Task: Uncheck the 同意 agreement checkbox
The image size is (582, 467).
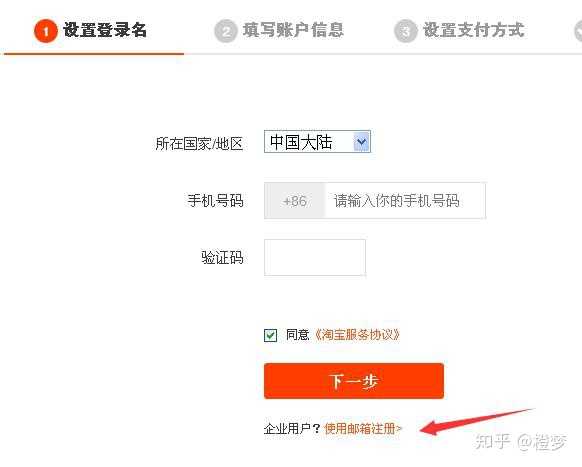Action: (270, 335)
